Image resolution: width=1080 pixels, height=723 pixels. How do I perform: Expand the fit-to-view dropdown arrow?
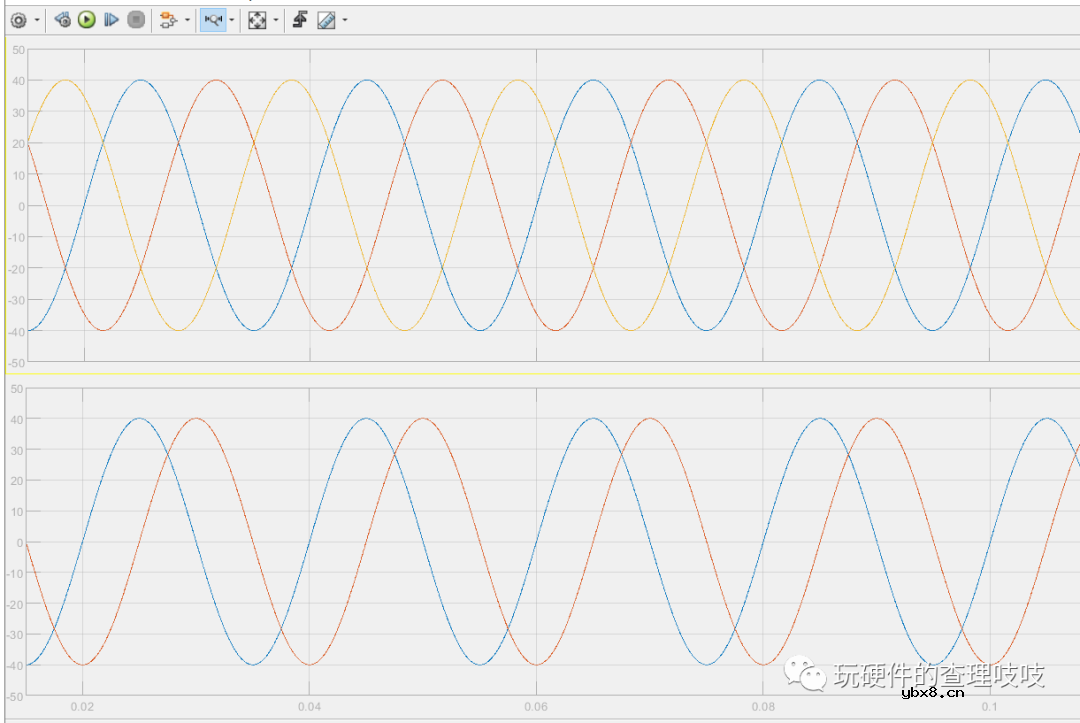click(276, 18)
